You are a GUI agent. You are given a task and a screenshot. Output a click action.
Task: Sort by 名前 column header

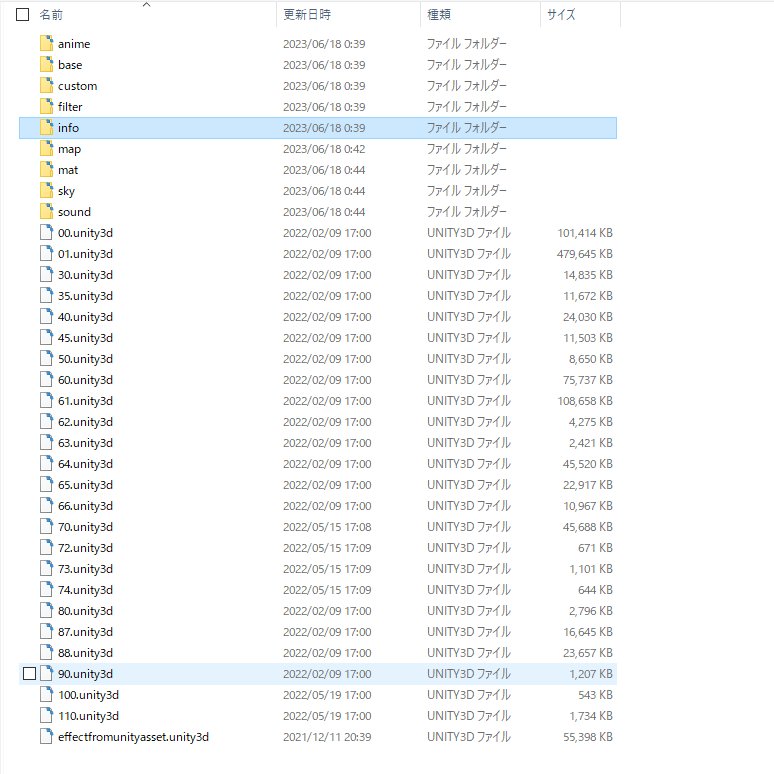pyautogui.click(x=51, y=15)
